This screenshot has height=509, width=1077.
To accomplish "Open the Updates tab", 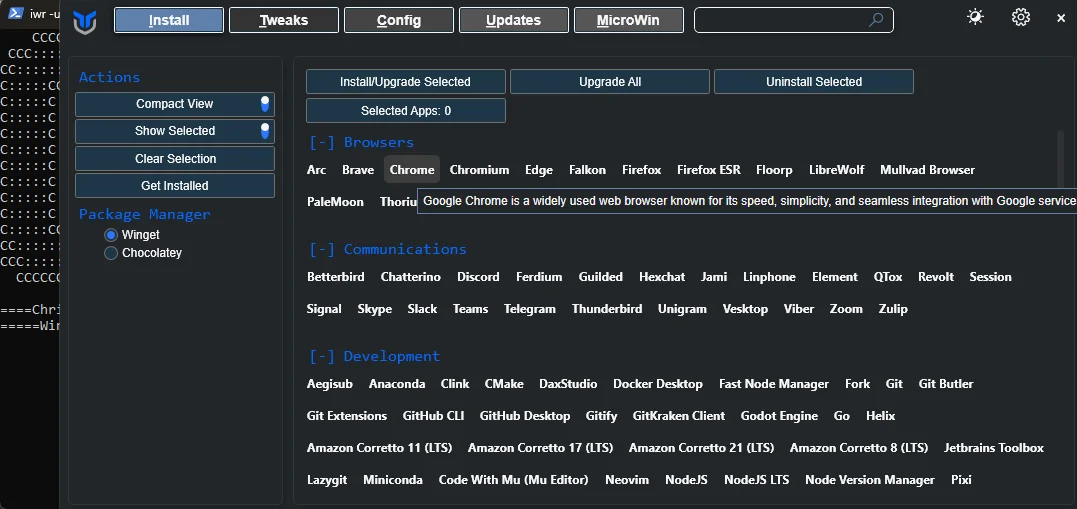I will (514, 20).
